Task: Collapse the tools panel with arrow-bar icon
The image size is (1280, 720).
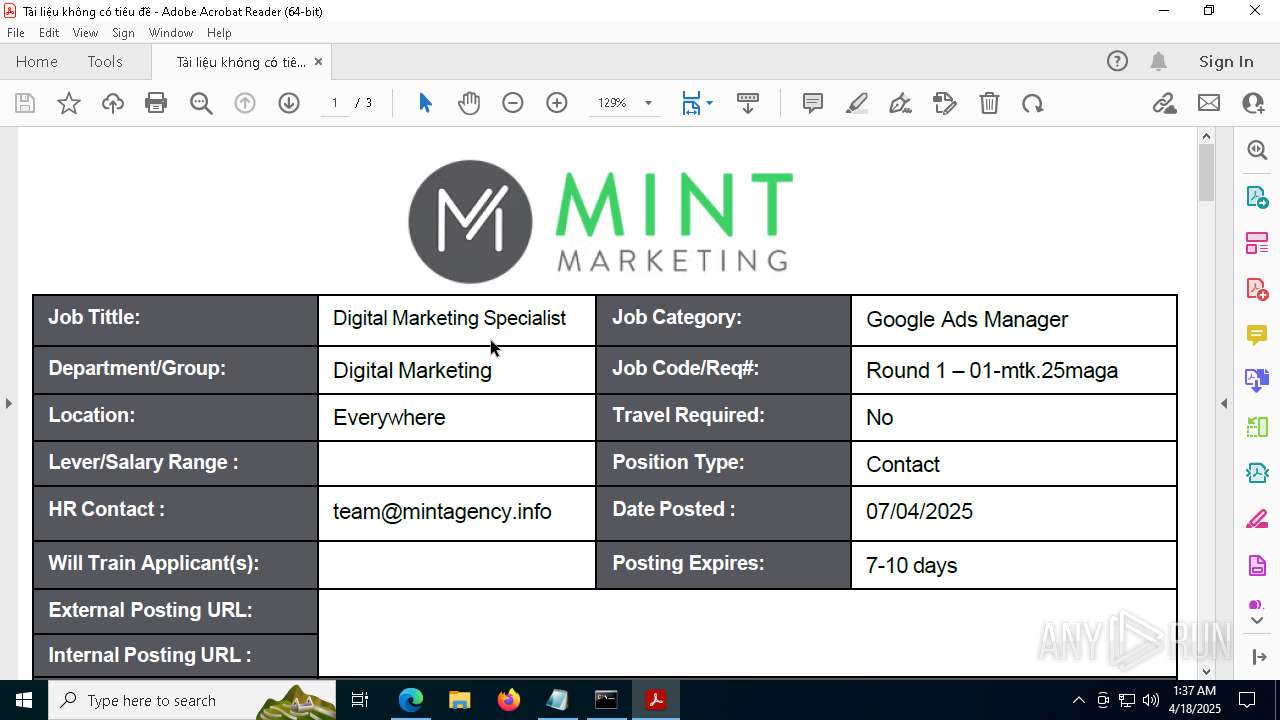Action: point(1258,657)
